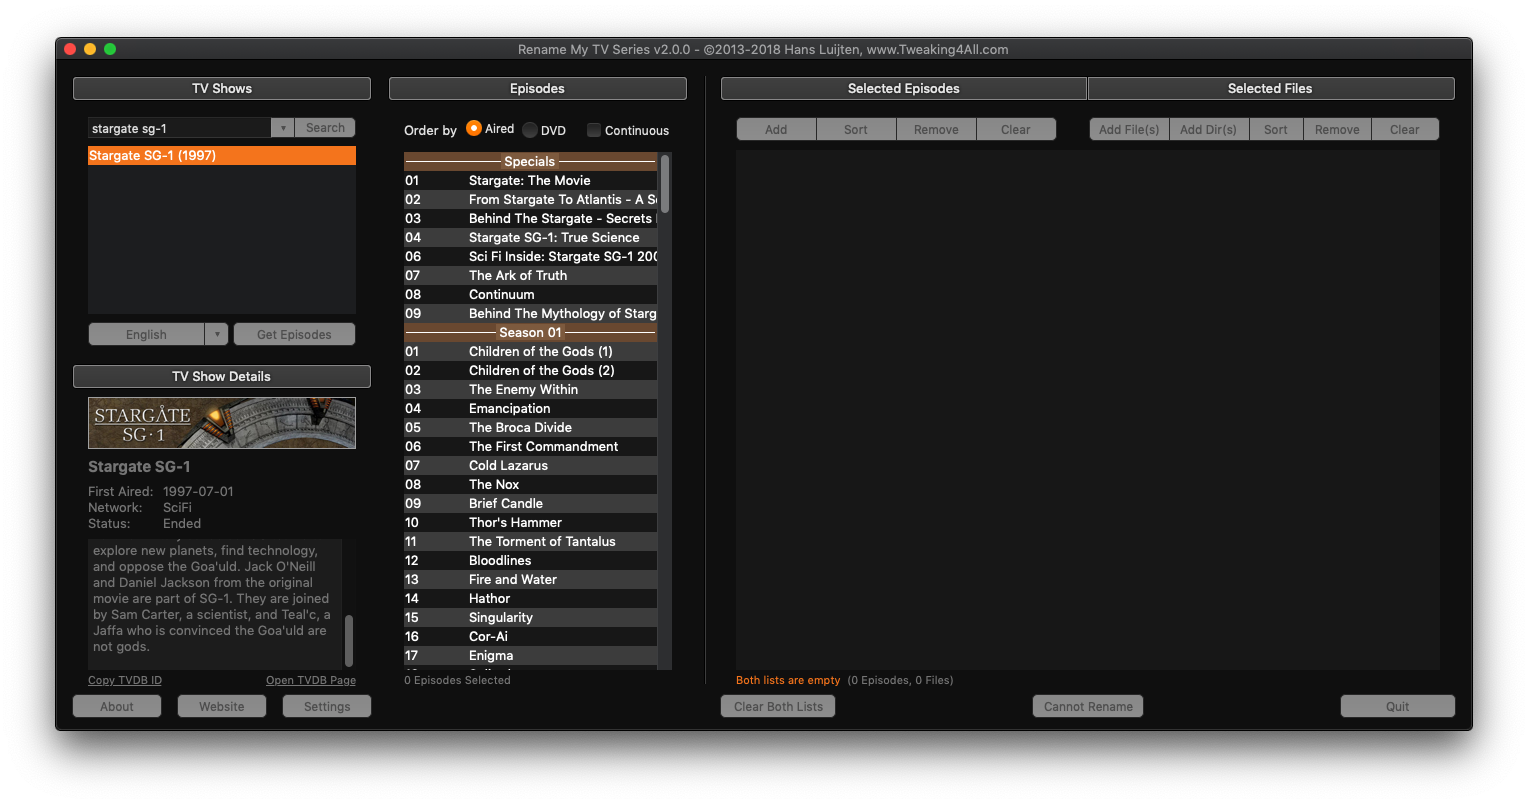Open the Copy TVDB ID link
1528x804 pixels.
click(125, 680)
